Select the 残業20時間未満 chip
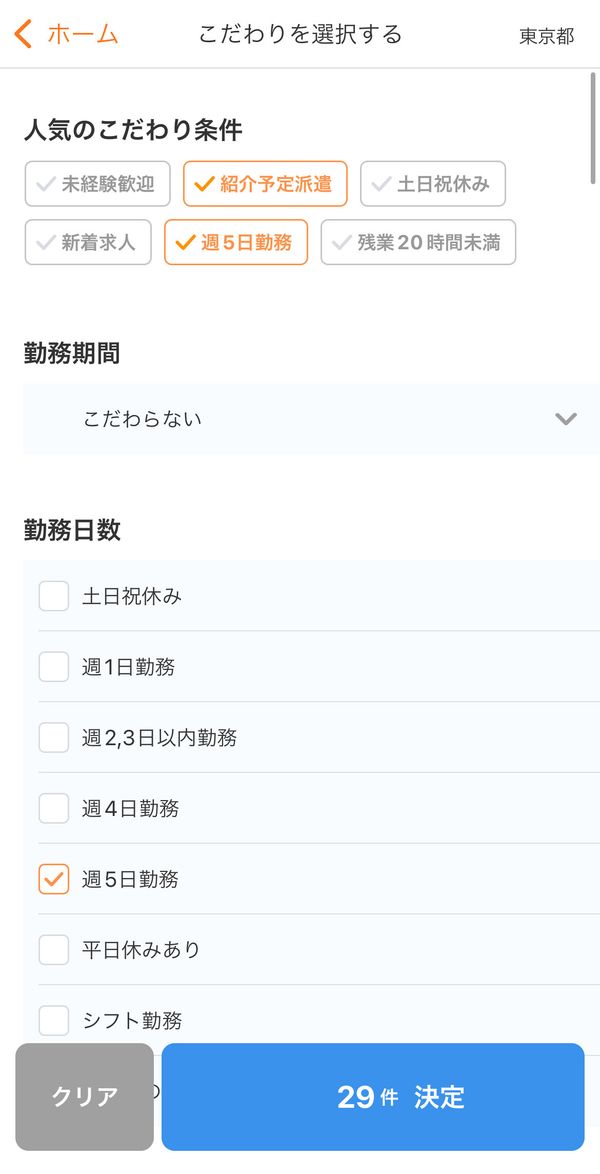 418,242
